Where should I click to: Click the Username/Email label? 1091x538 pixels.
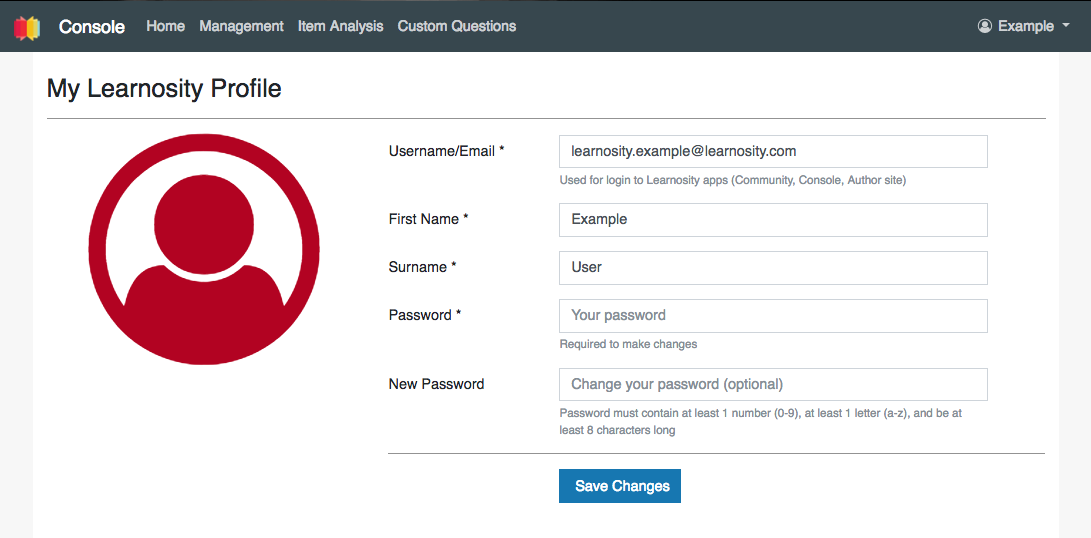(446, 151)
